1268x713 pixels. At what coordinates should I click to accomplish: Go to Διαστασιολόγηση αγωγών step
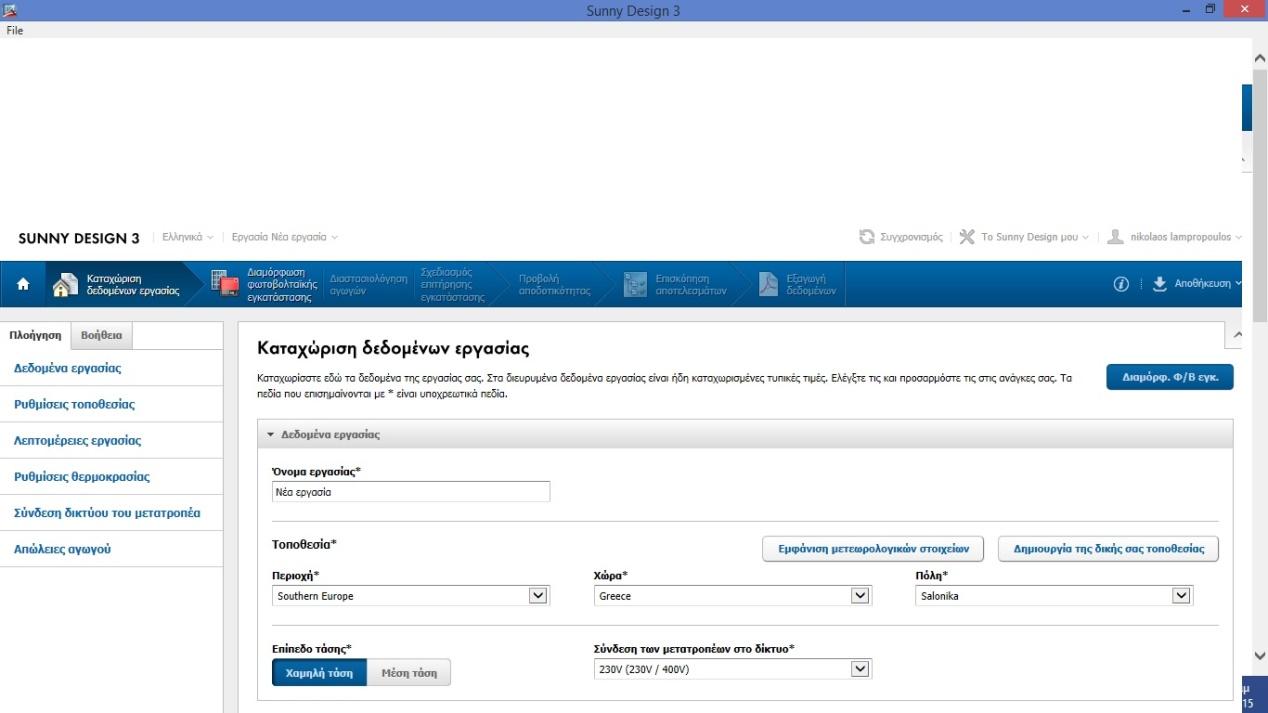point(369,285)
